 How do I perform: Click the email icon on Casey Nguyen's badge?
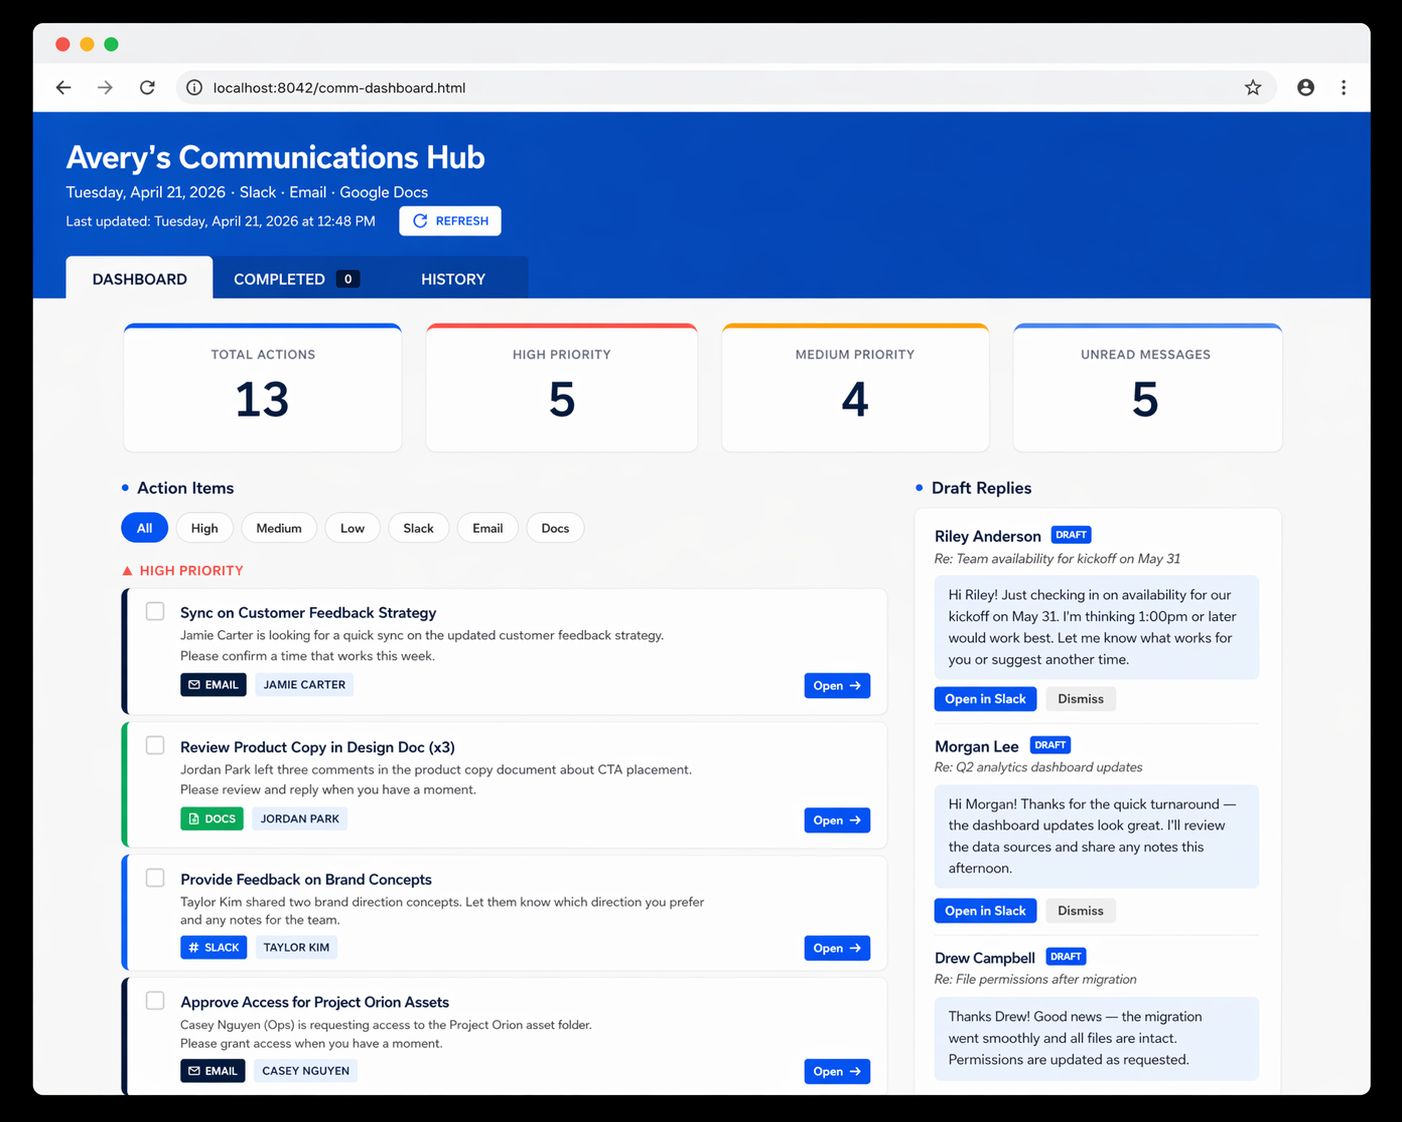[194, 1070]
